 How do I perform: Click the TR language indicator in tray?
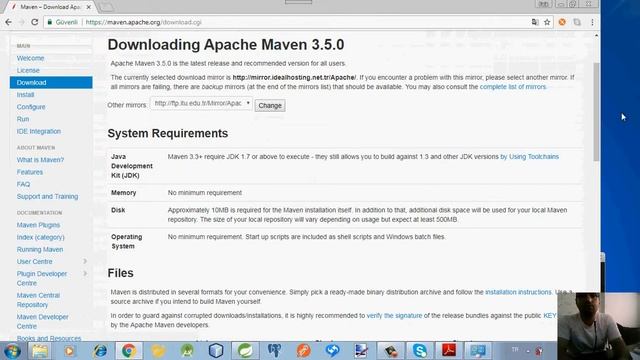515,349
